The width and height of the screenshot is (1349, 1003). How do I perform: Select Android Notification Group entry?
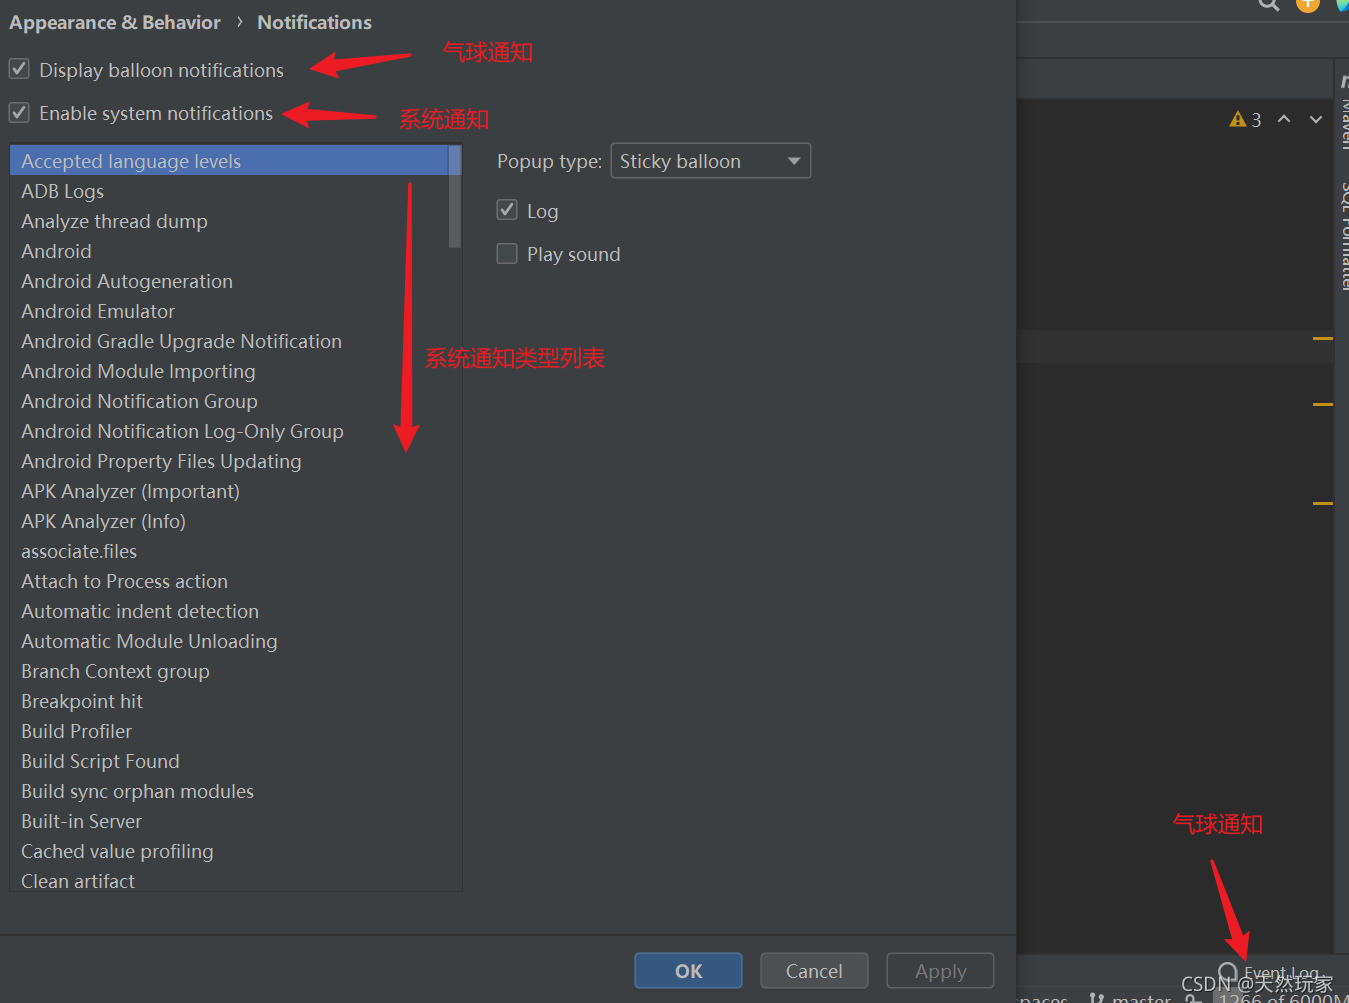(229, 401)
